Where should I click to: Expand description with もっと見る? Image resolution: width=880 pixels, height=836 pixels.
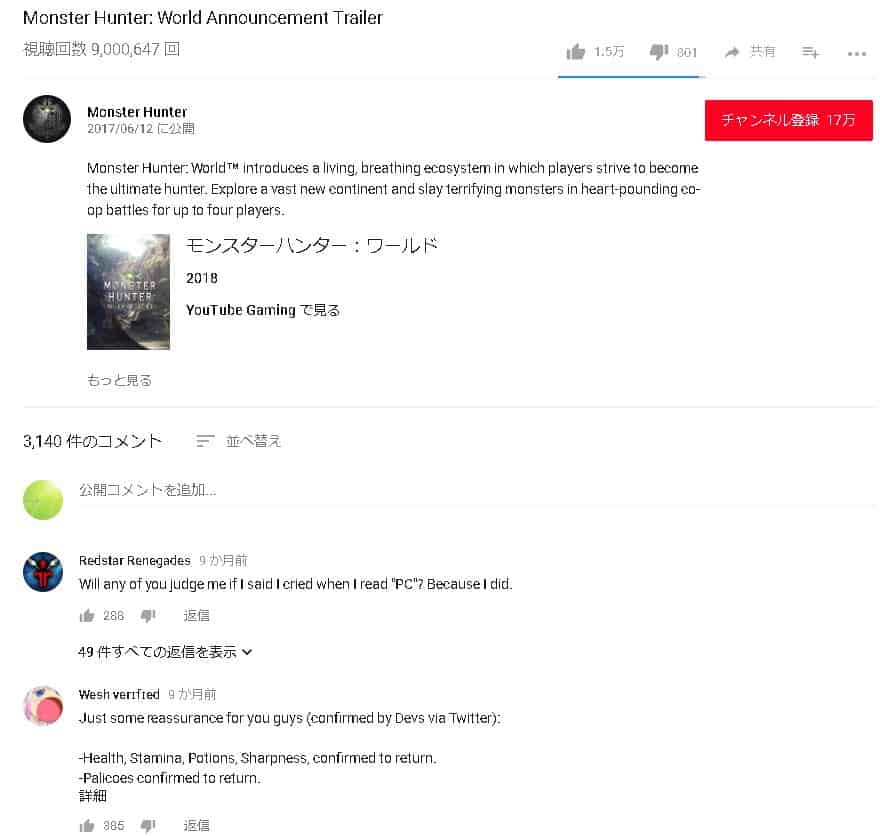(119, 380)
